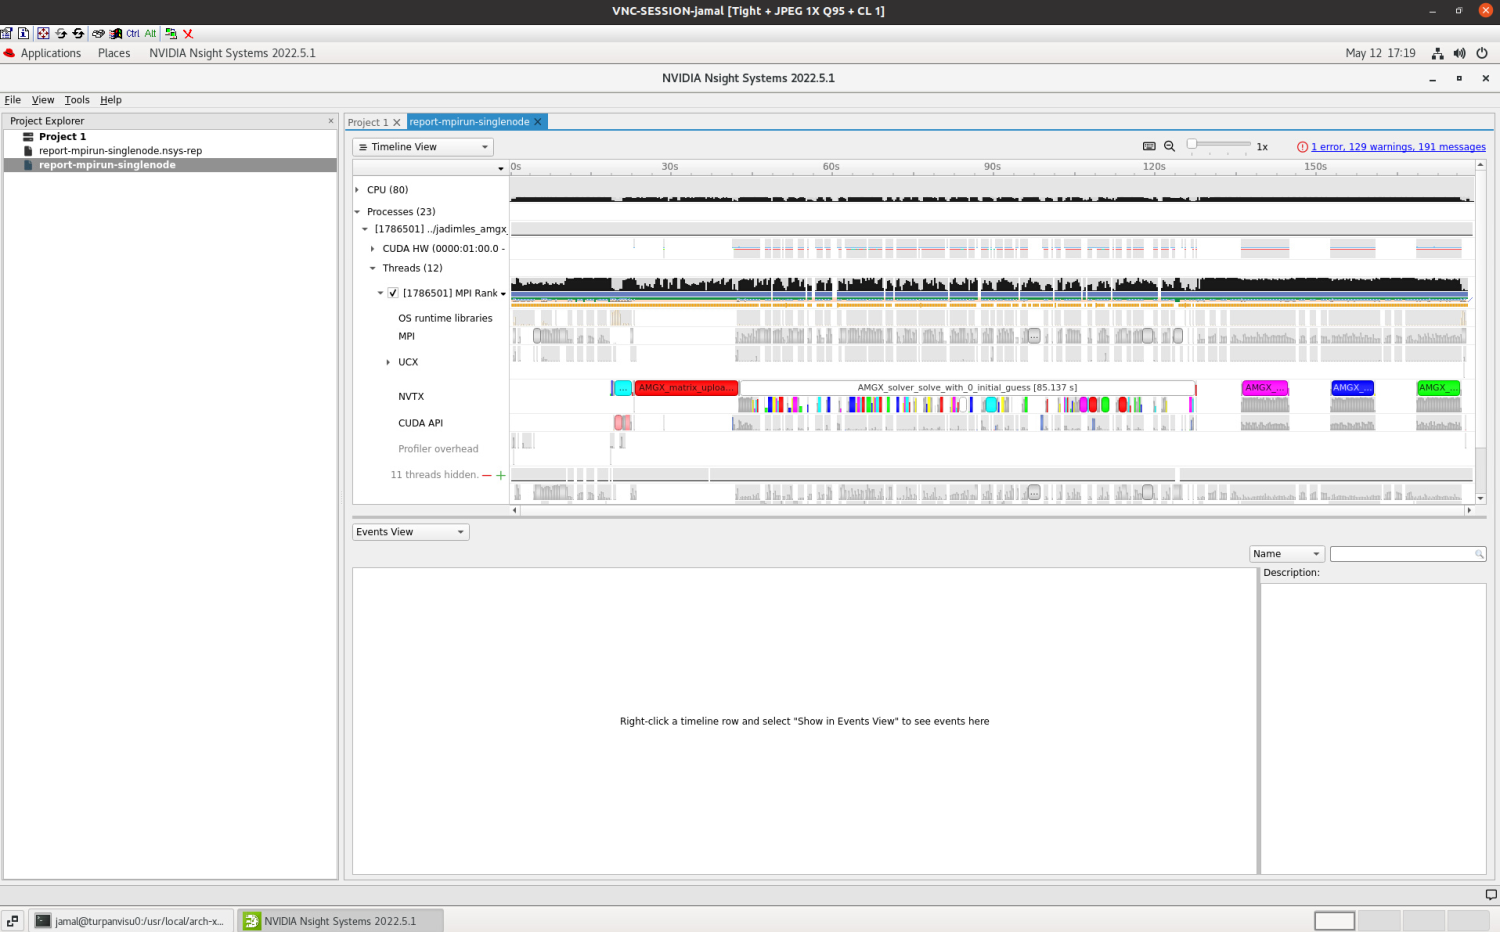Open the errors, warnings, messages link
Image resolution: width=1500 pixels, height=932 pixels.
(x=1398, y=147)
